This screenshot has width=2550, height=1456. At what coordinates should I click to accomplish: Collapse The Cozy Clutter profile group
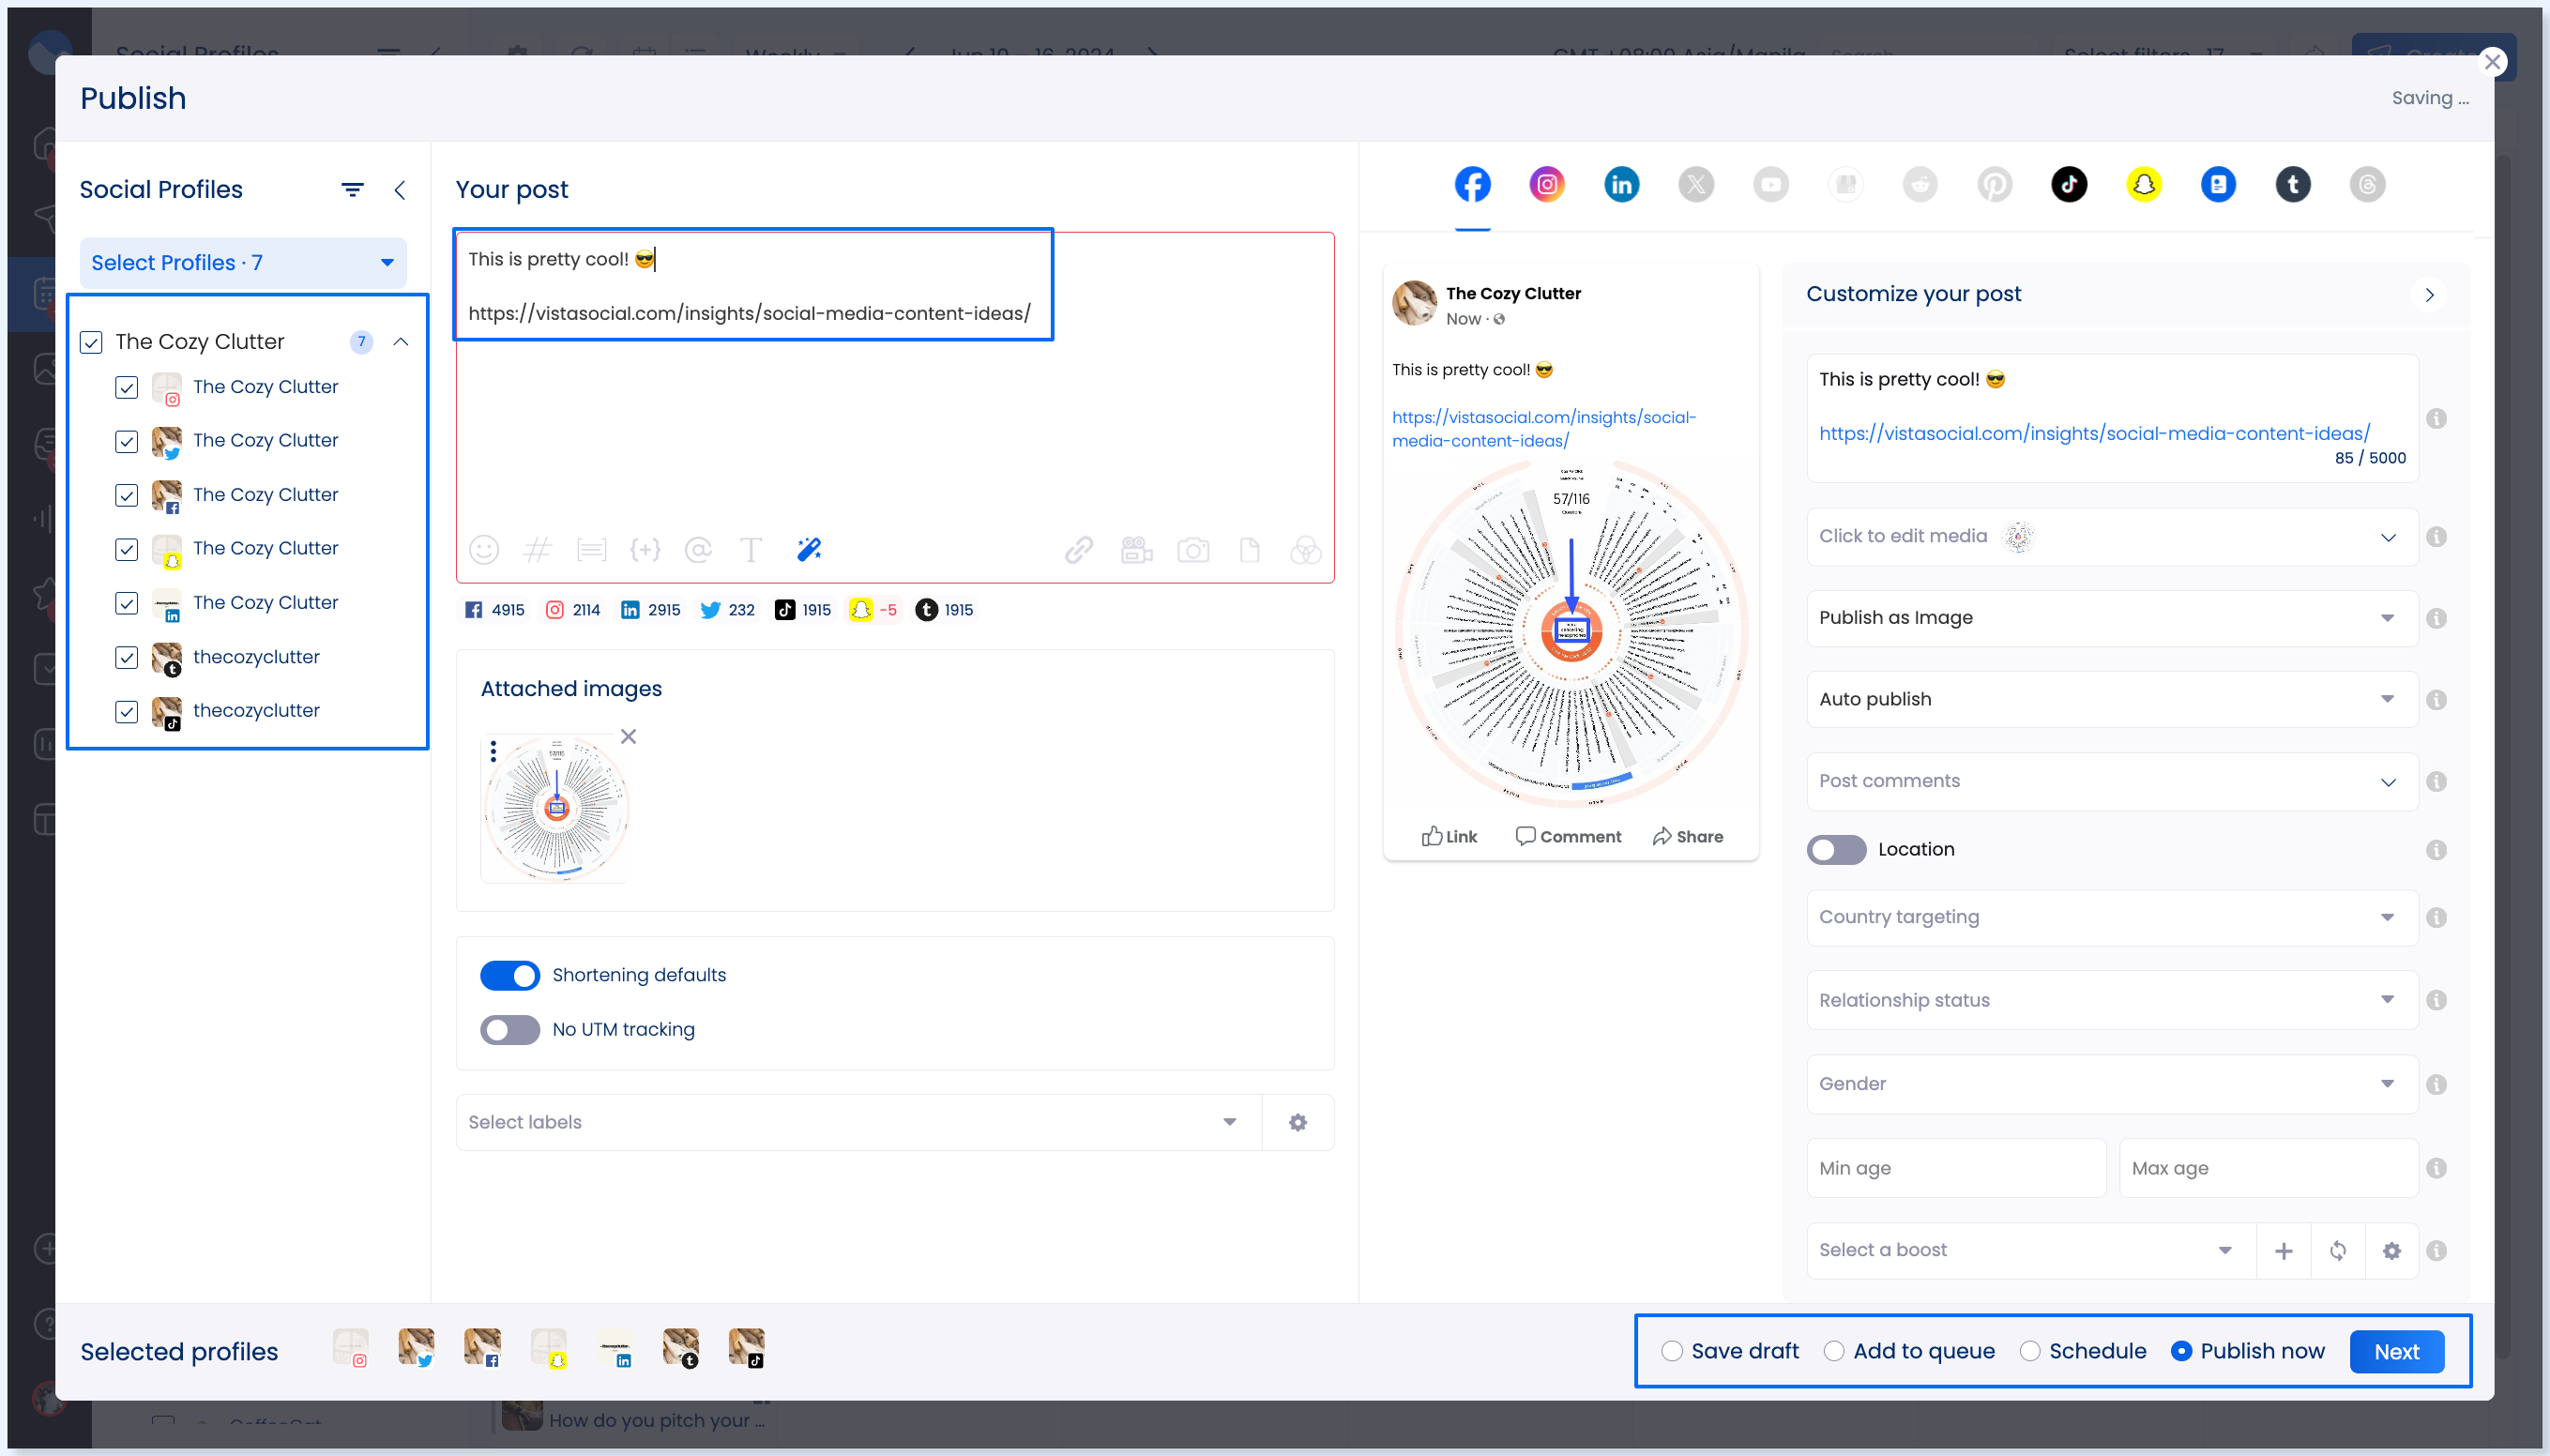[x=401, y=342]
